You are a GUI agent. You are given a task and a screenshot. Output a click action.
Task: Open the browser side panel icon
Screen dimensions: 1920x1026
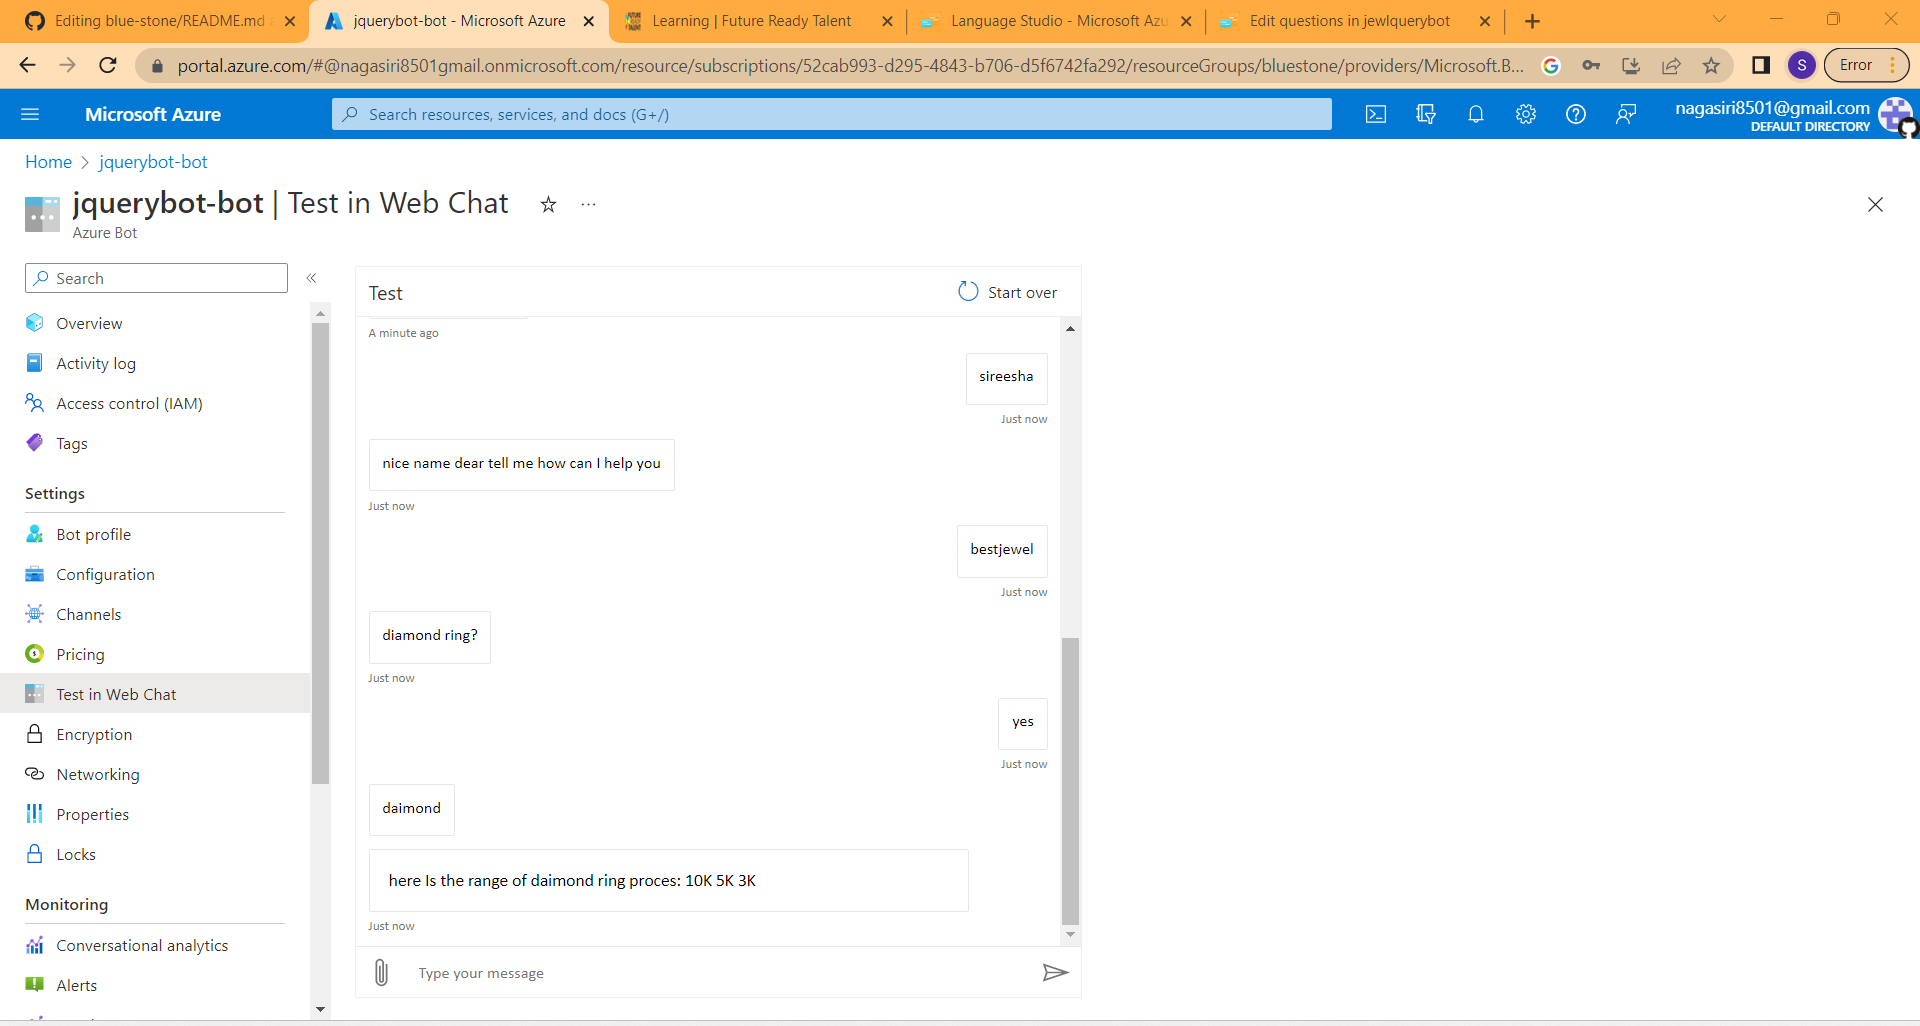(1761, 65)
